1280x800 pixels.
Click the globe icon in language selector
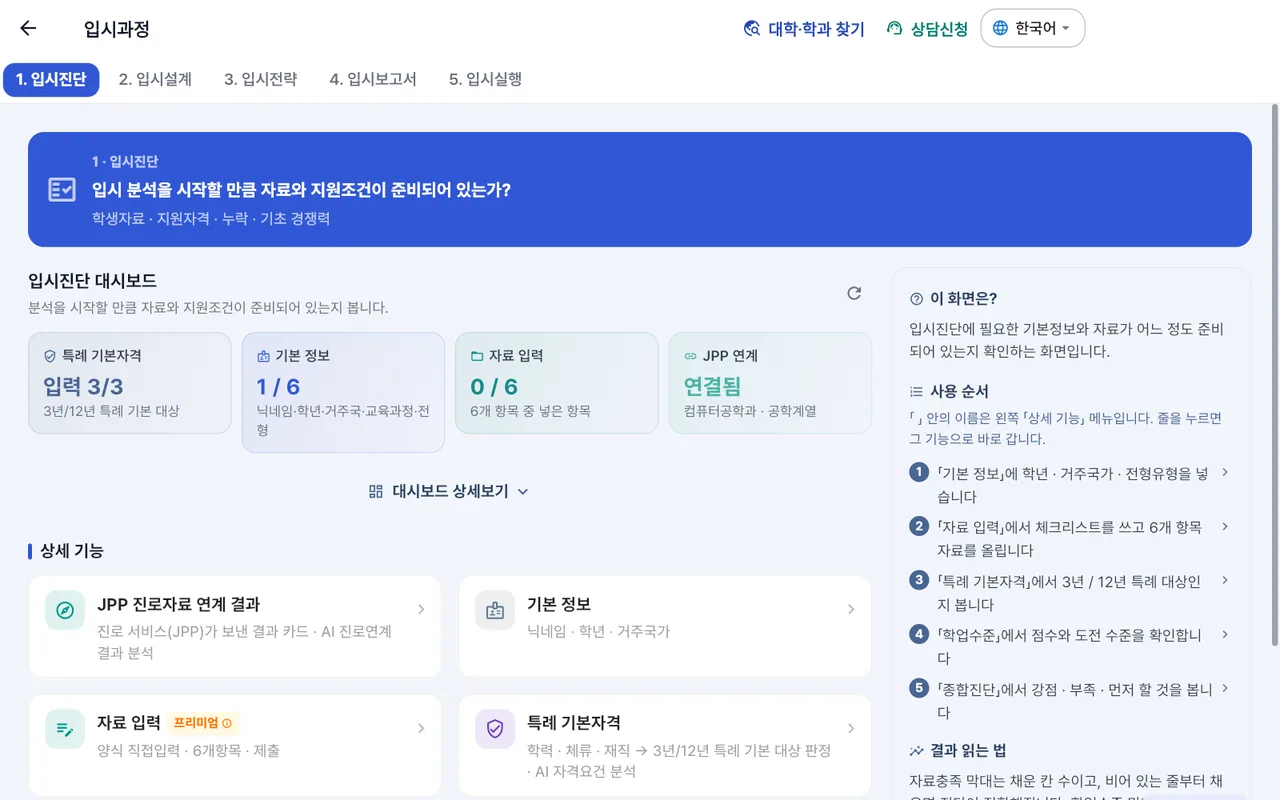tap(1000, 28)
